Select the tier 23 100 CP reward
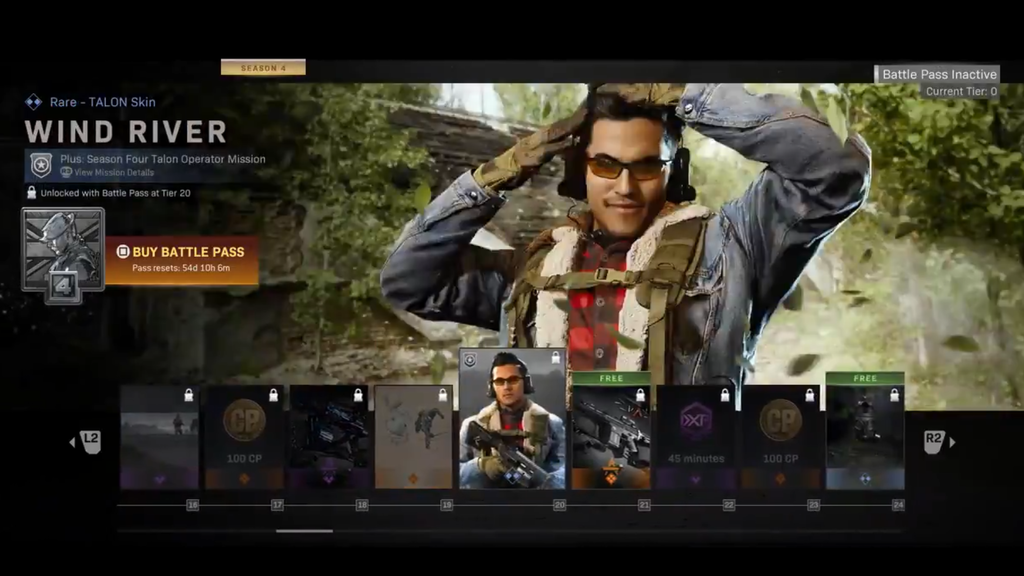 [780, 437]
